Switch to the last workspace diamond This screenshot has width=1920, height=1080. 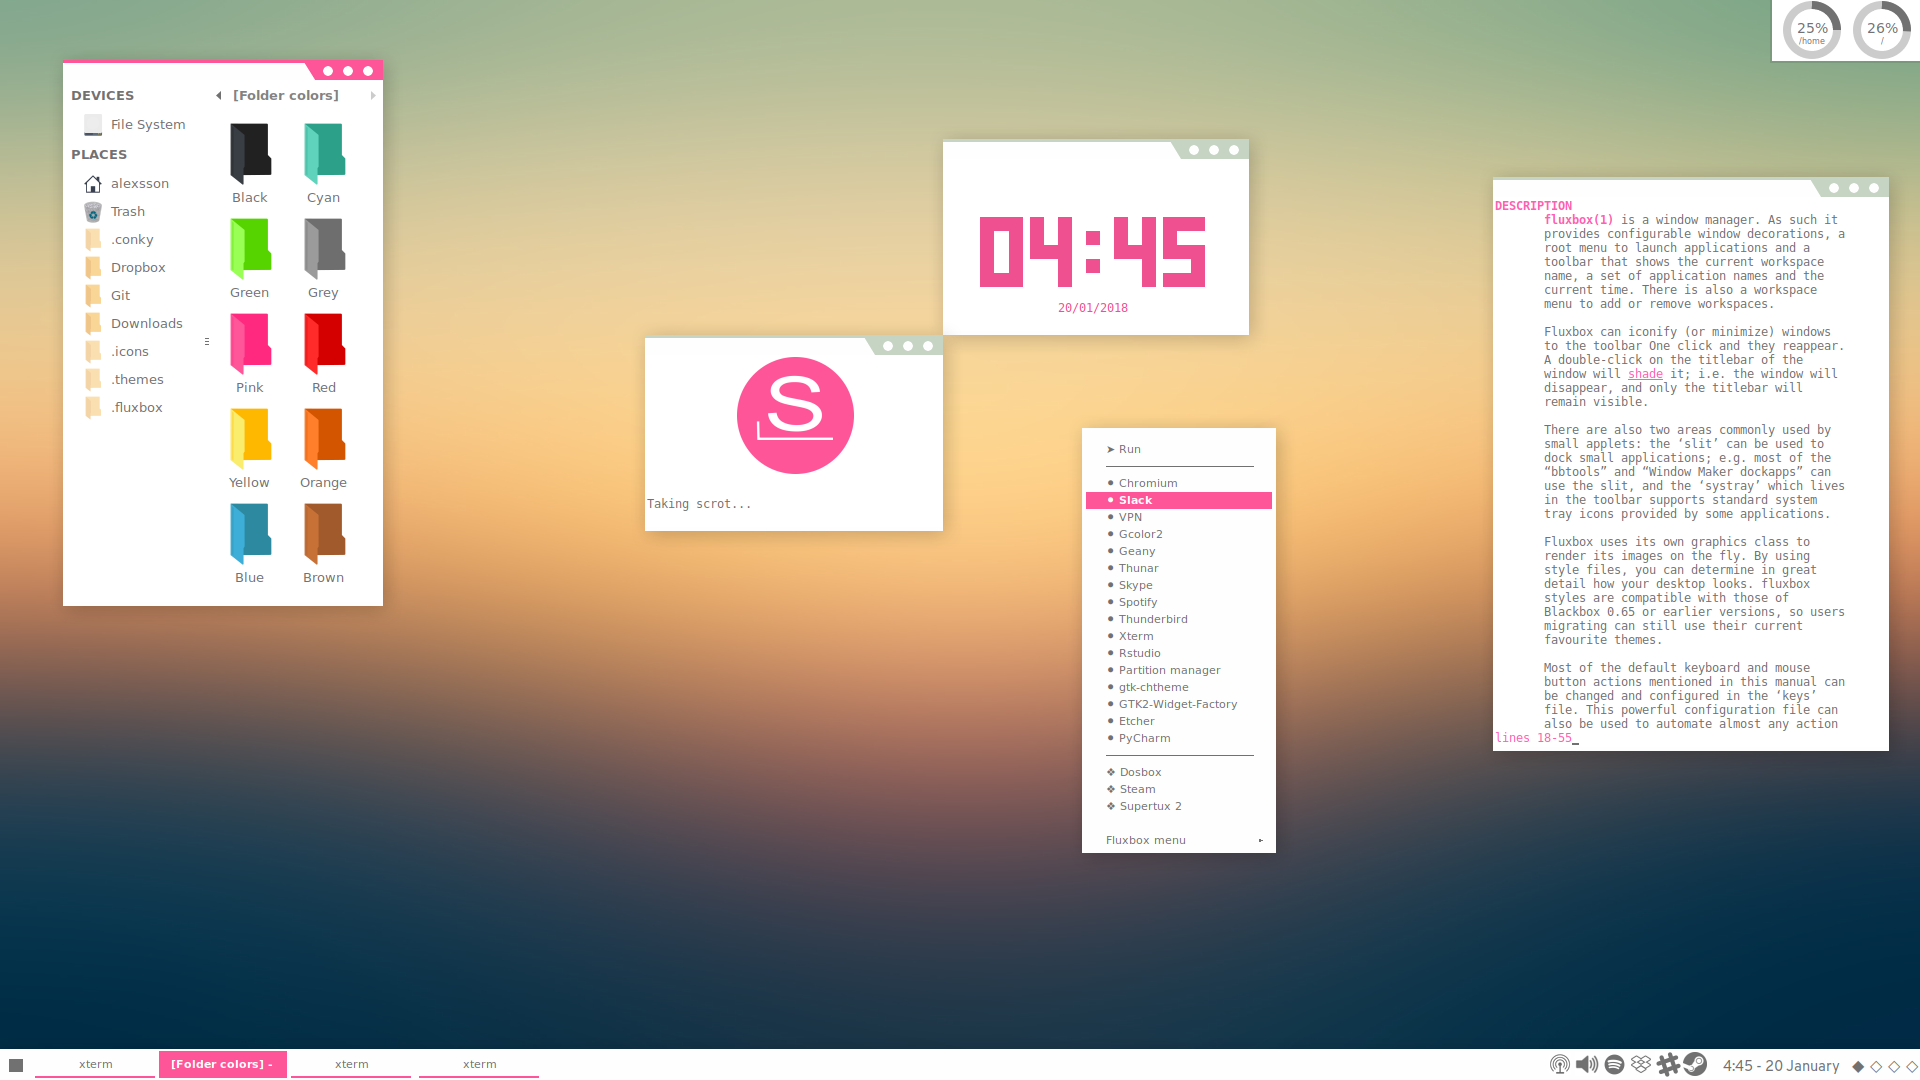[1911, 1067]
